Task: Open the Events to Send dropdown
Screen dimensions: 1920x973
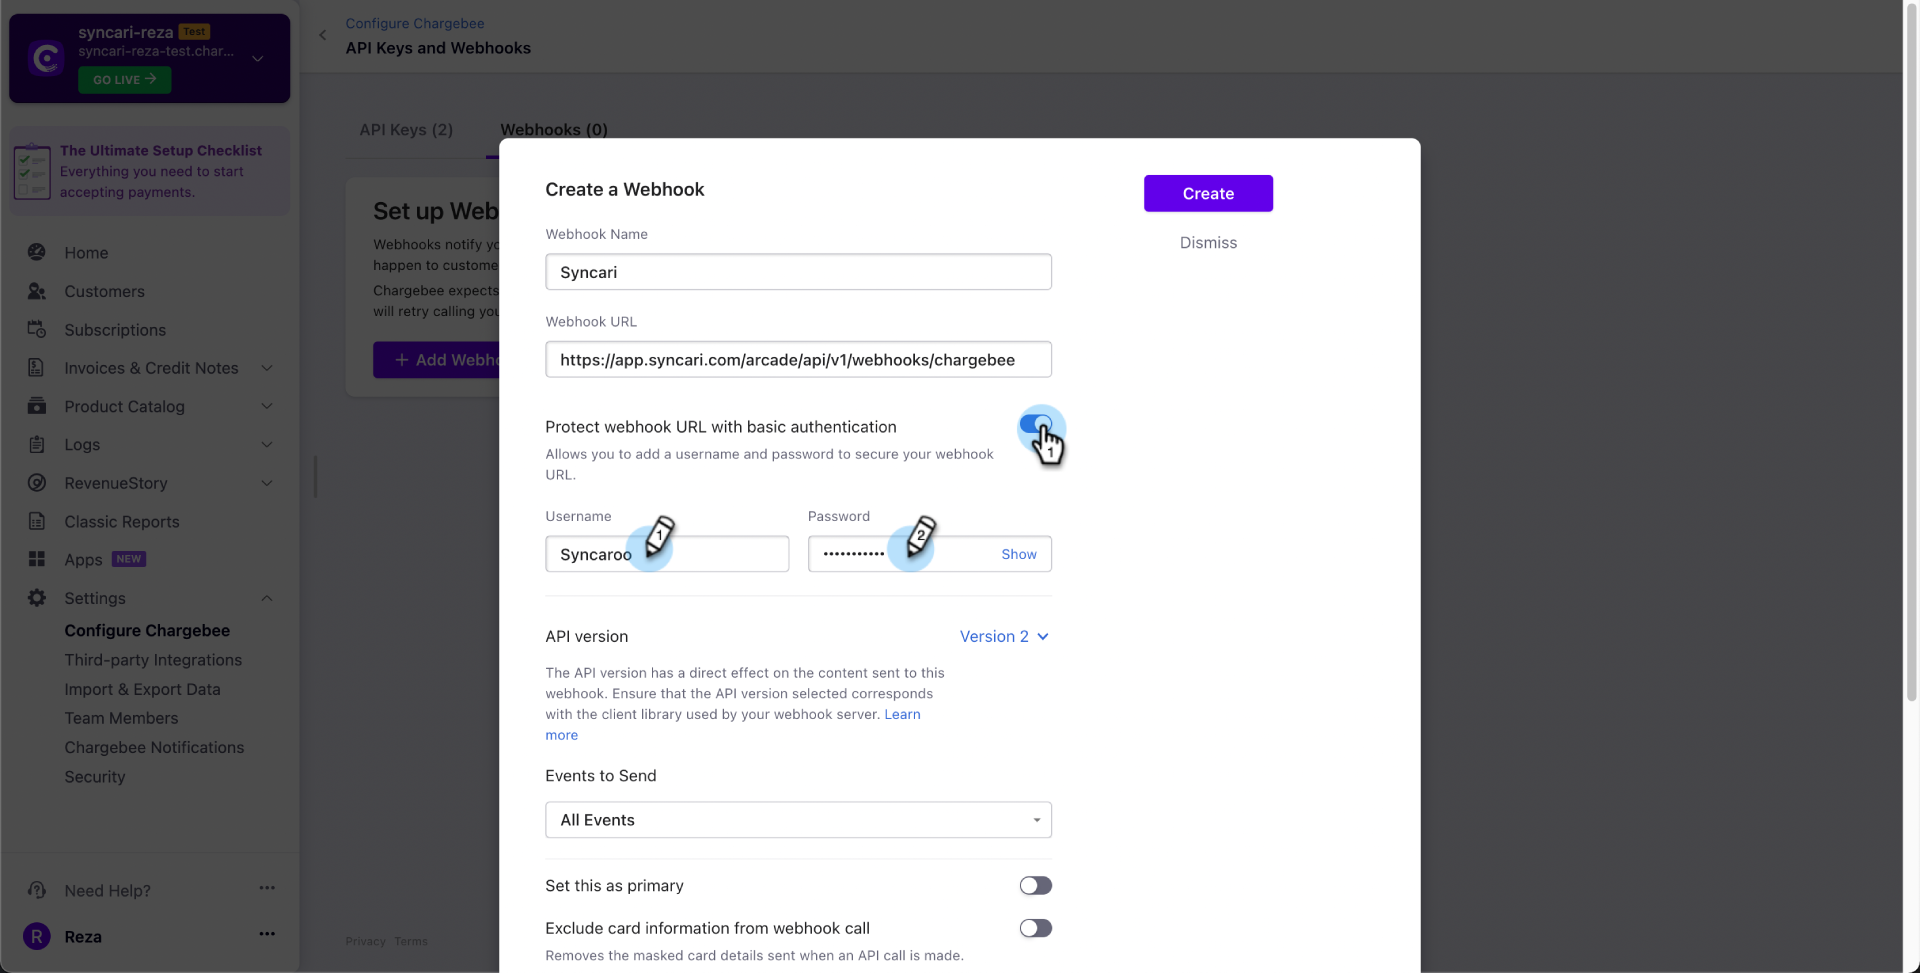Action: 797,819
